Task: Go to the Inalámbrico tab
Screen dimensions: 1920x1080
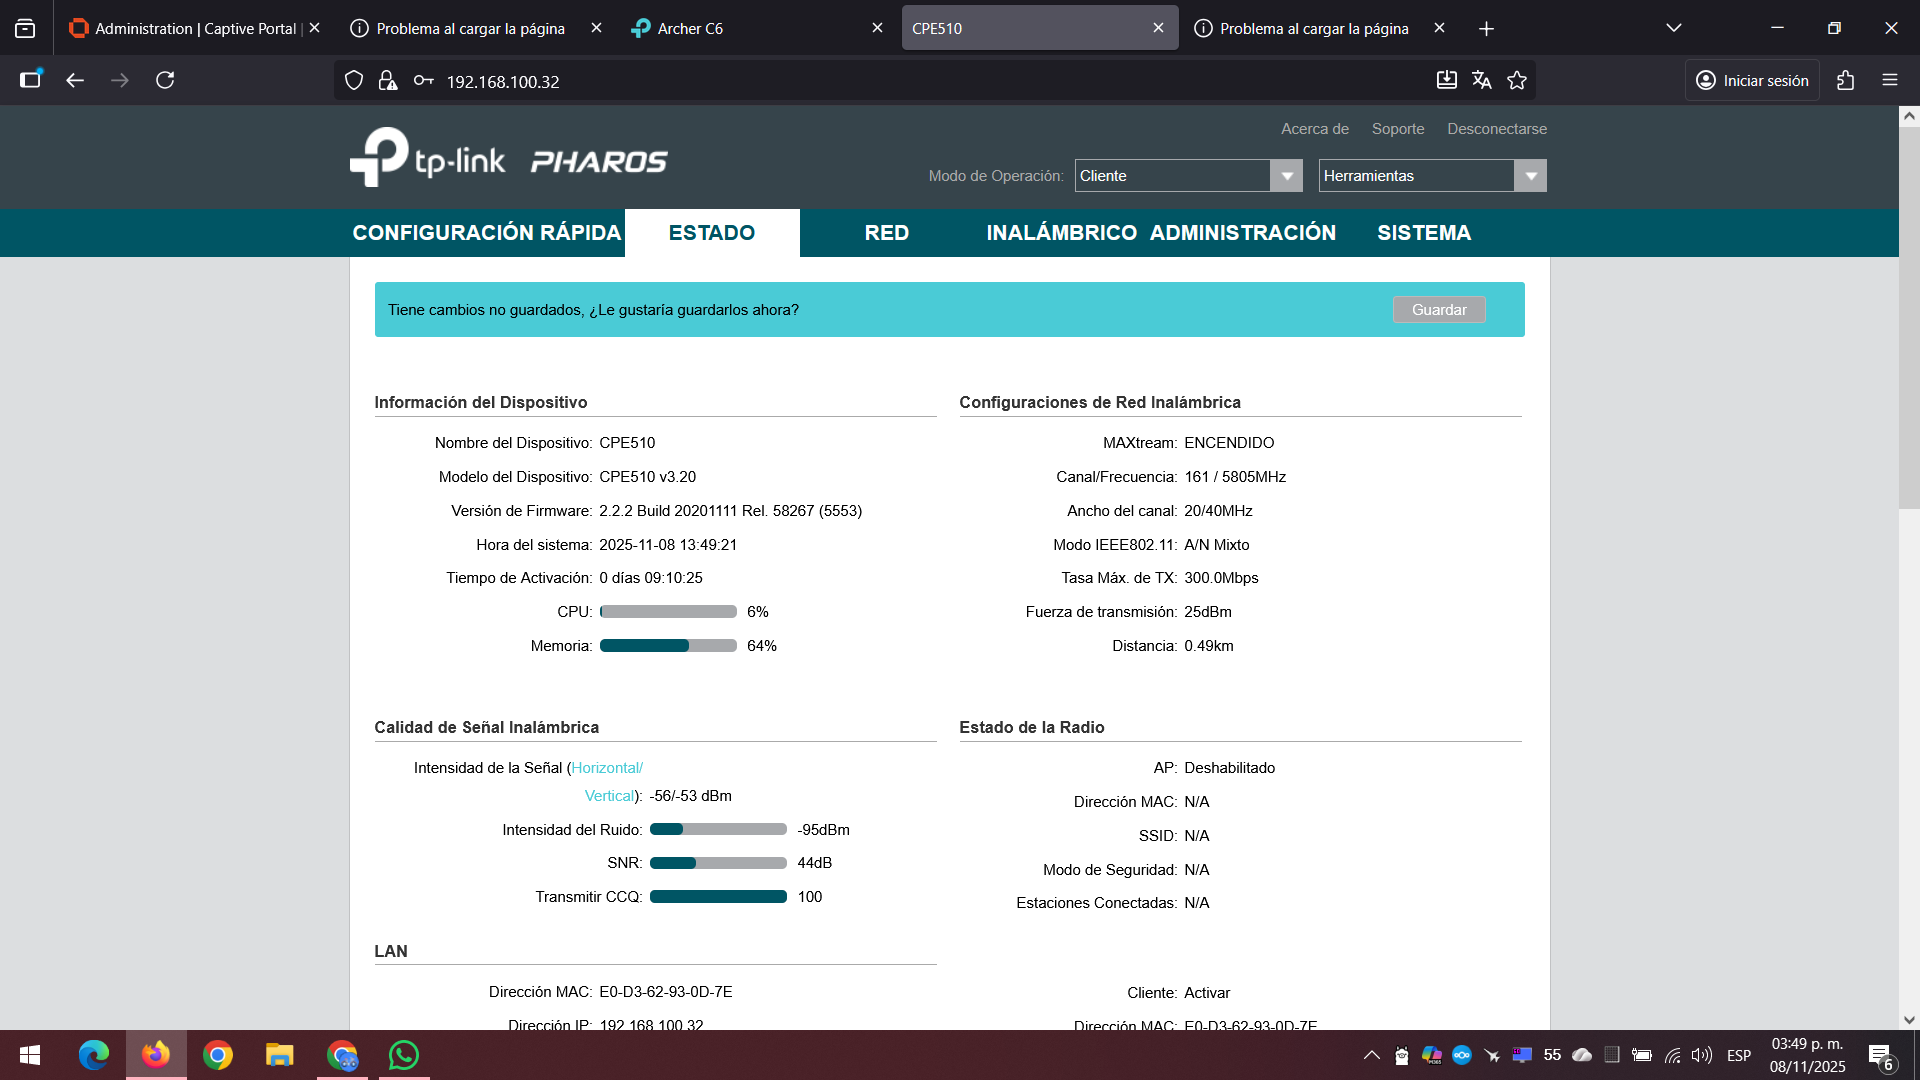Action: [x=1062, y=233]
